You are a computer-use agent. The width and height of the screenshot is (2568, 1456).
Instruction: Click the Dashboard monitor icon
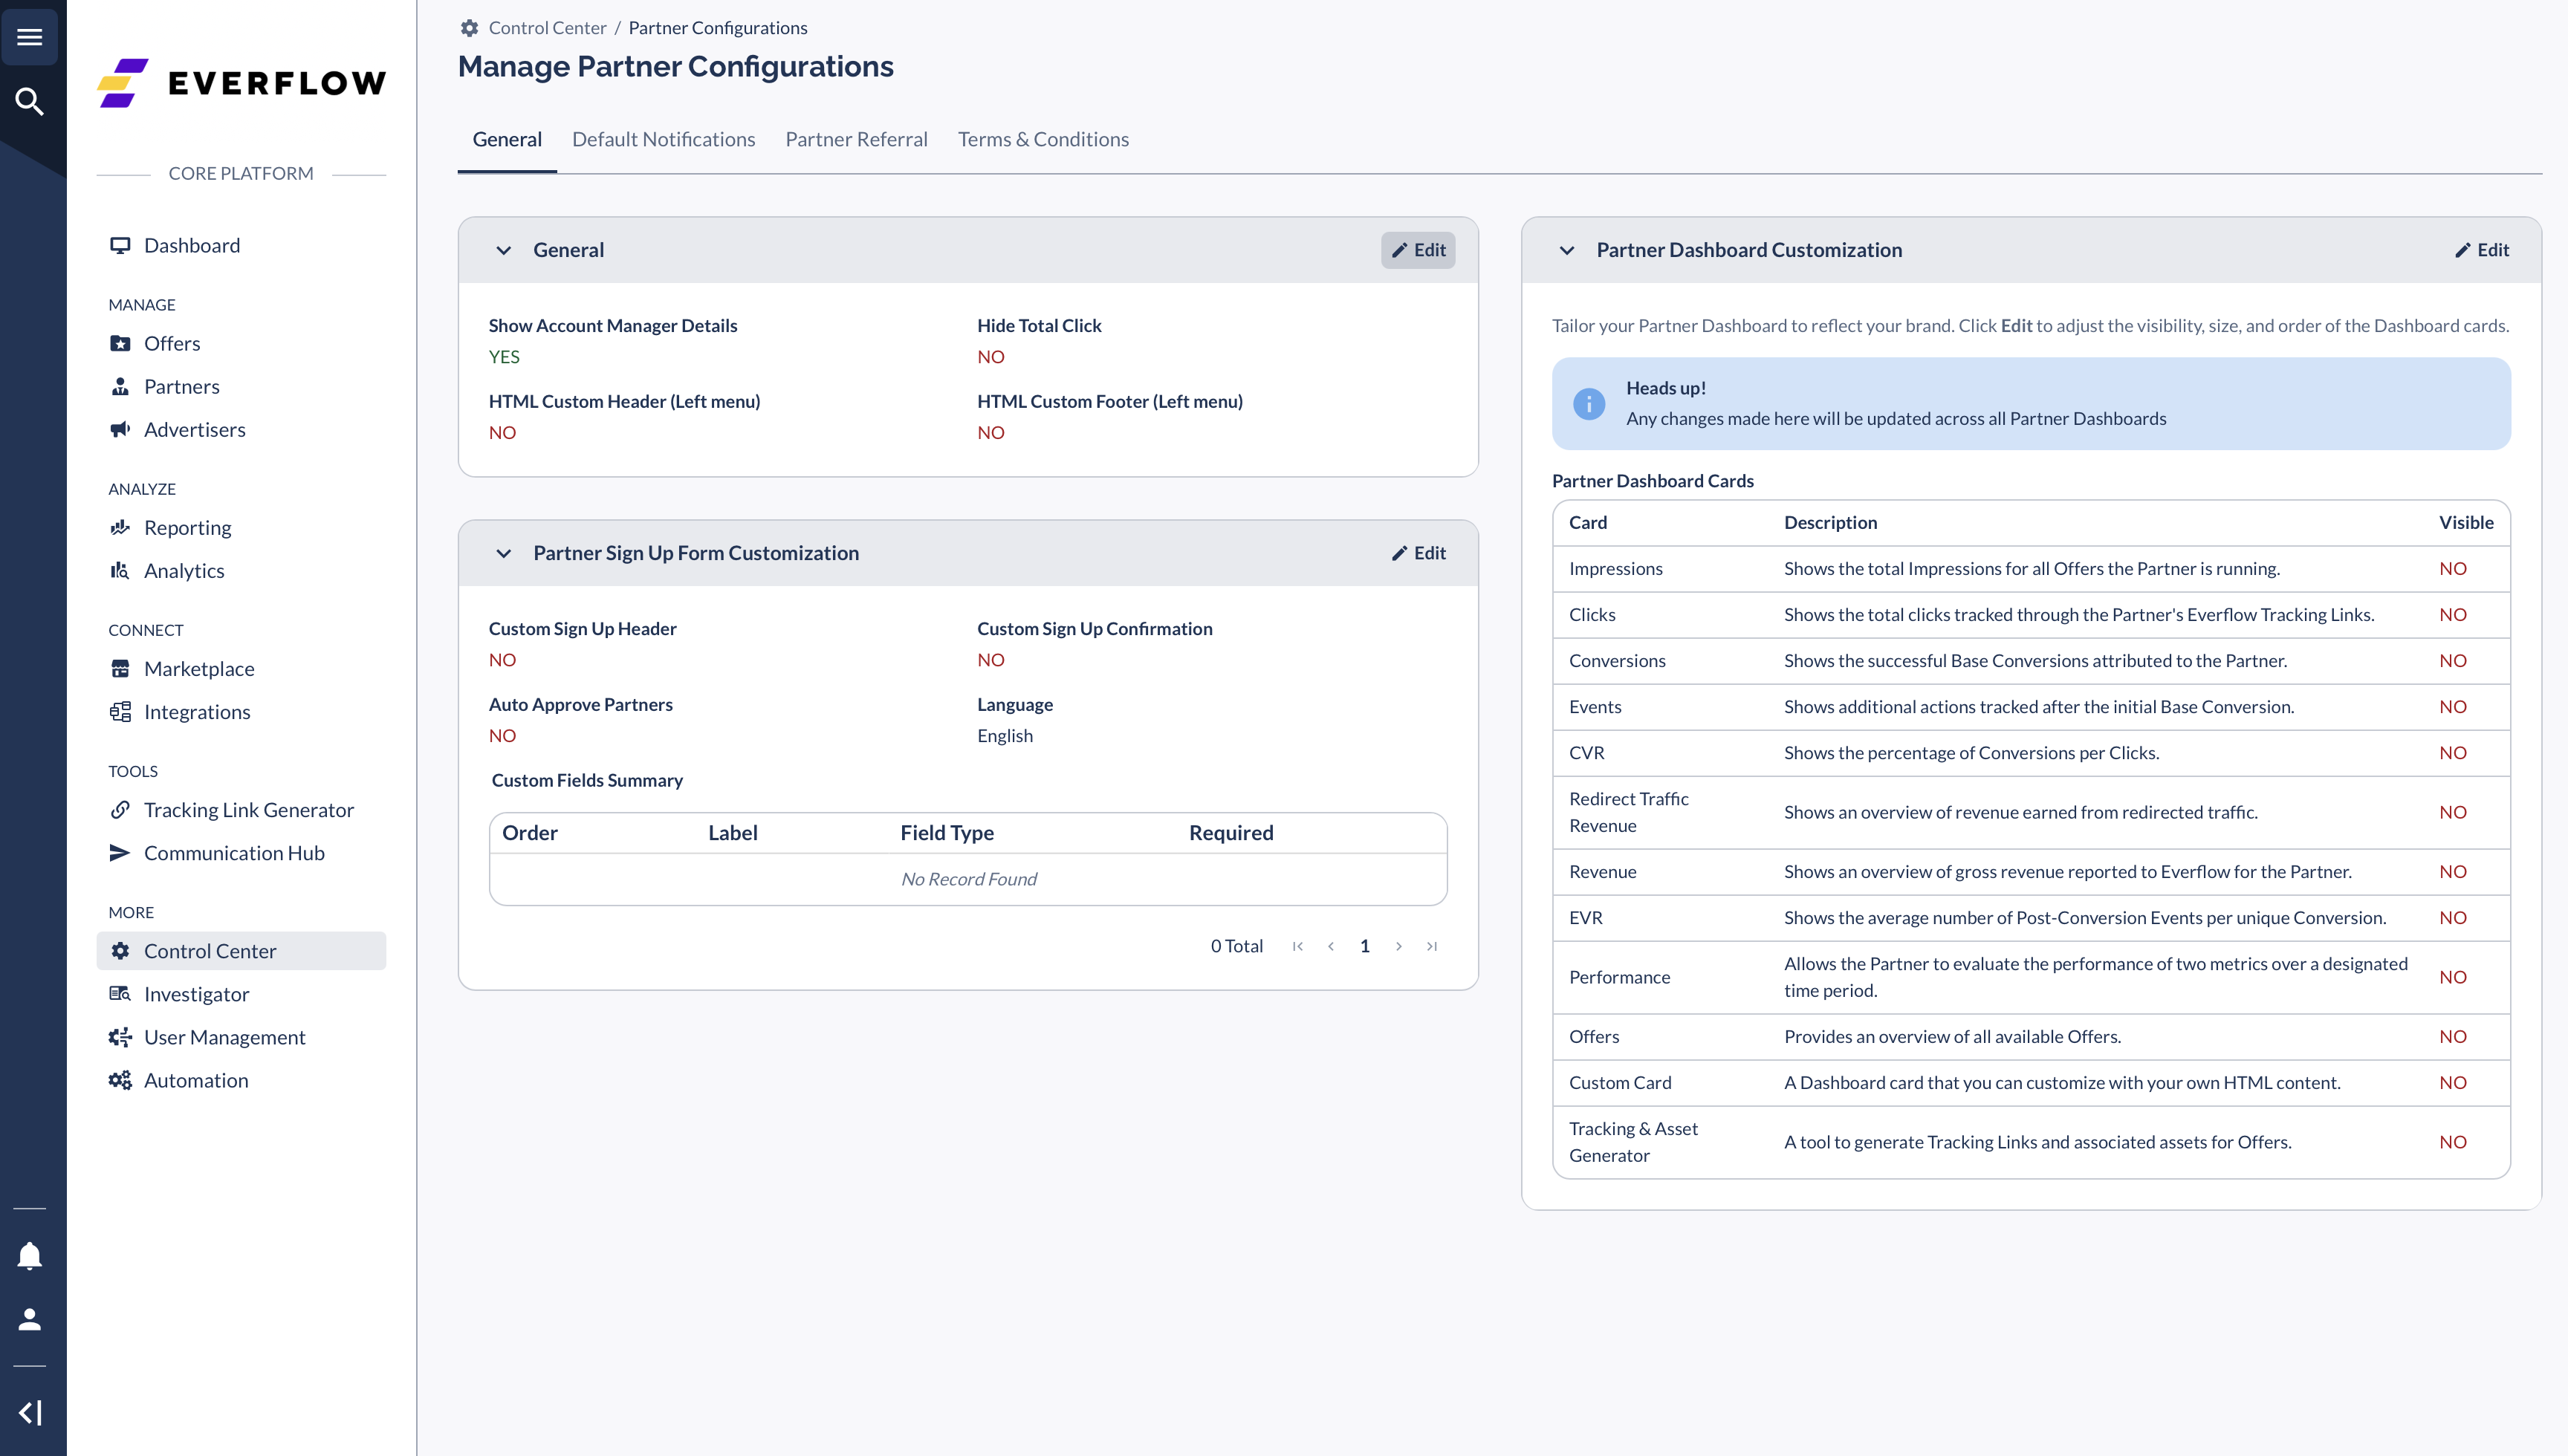pyautogui.click(x=120, y=245)
